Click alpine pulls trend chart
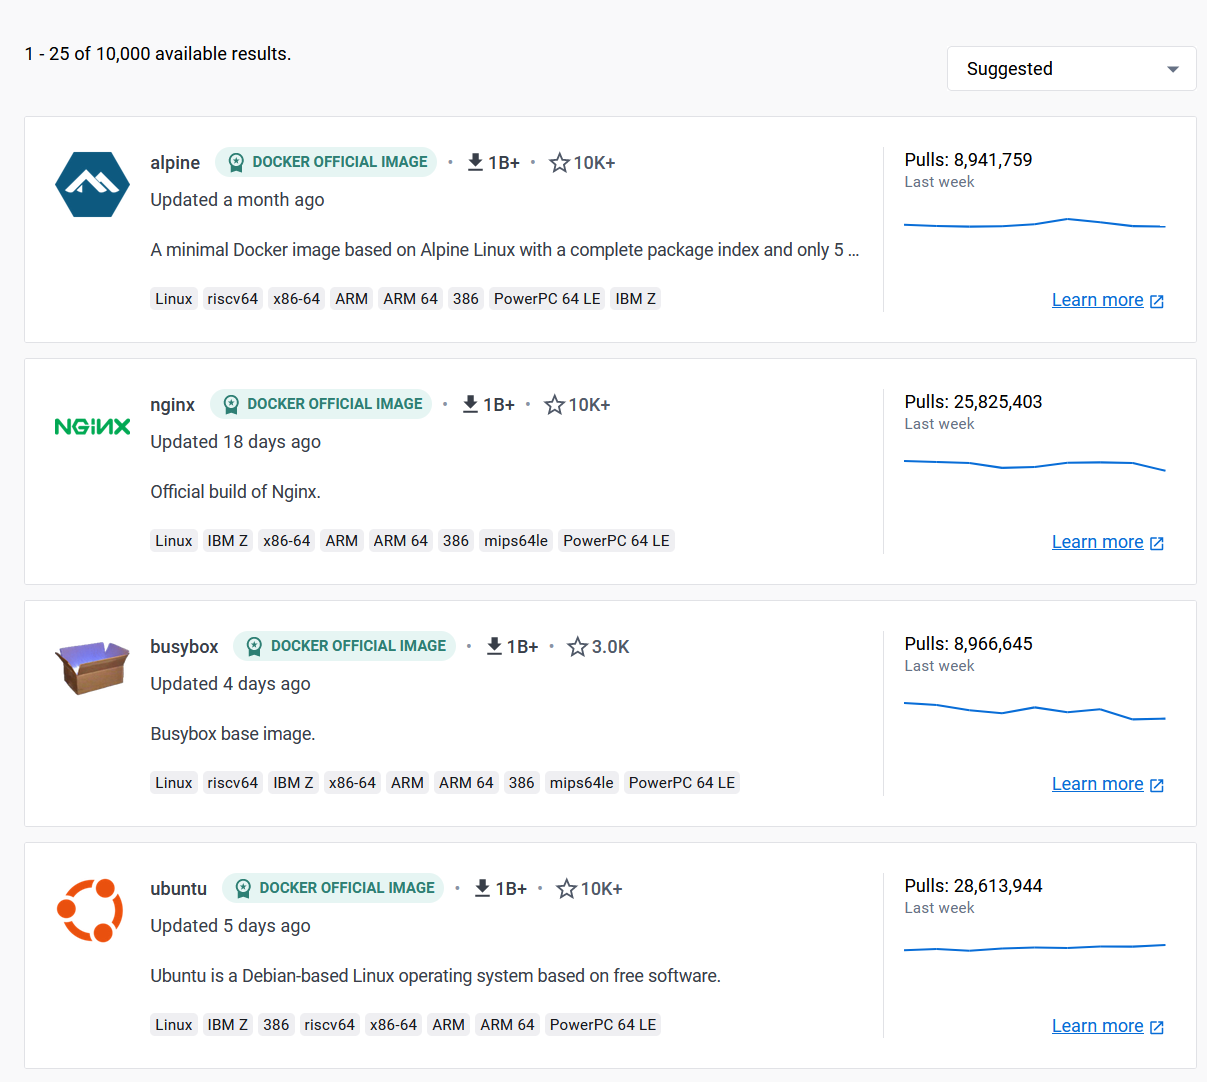Screen dimensions: 1207x1082 point(1035,223)
